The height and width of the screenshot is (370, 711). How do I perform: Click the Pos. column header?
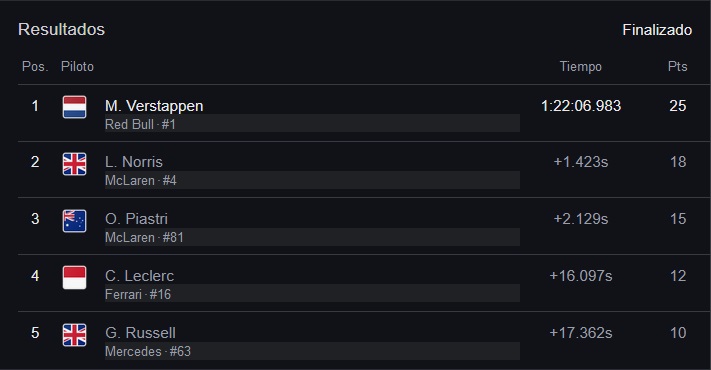pyautogui.click(x=35, y=67)
